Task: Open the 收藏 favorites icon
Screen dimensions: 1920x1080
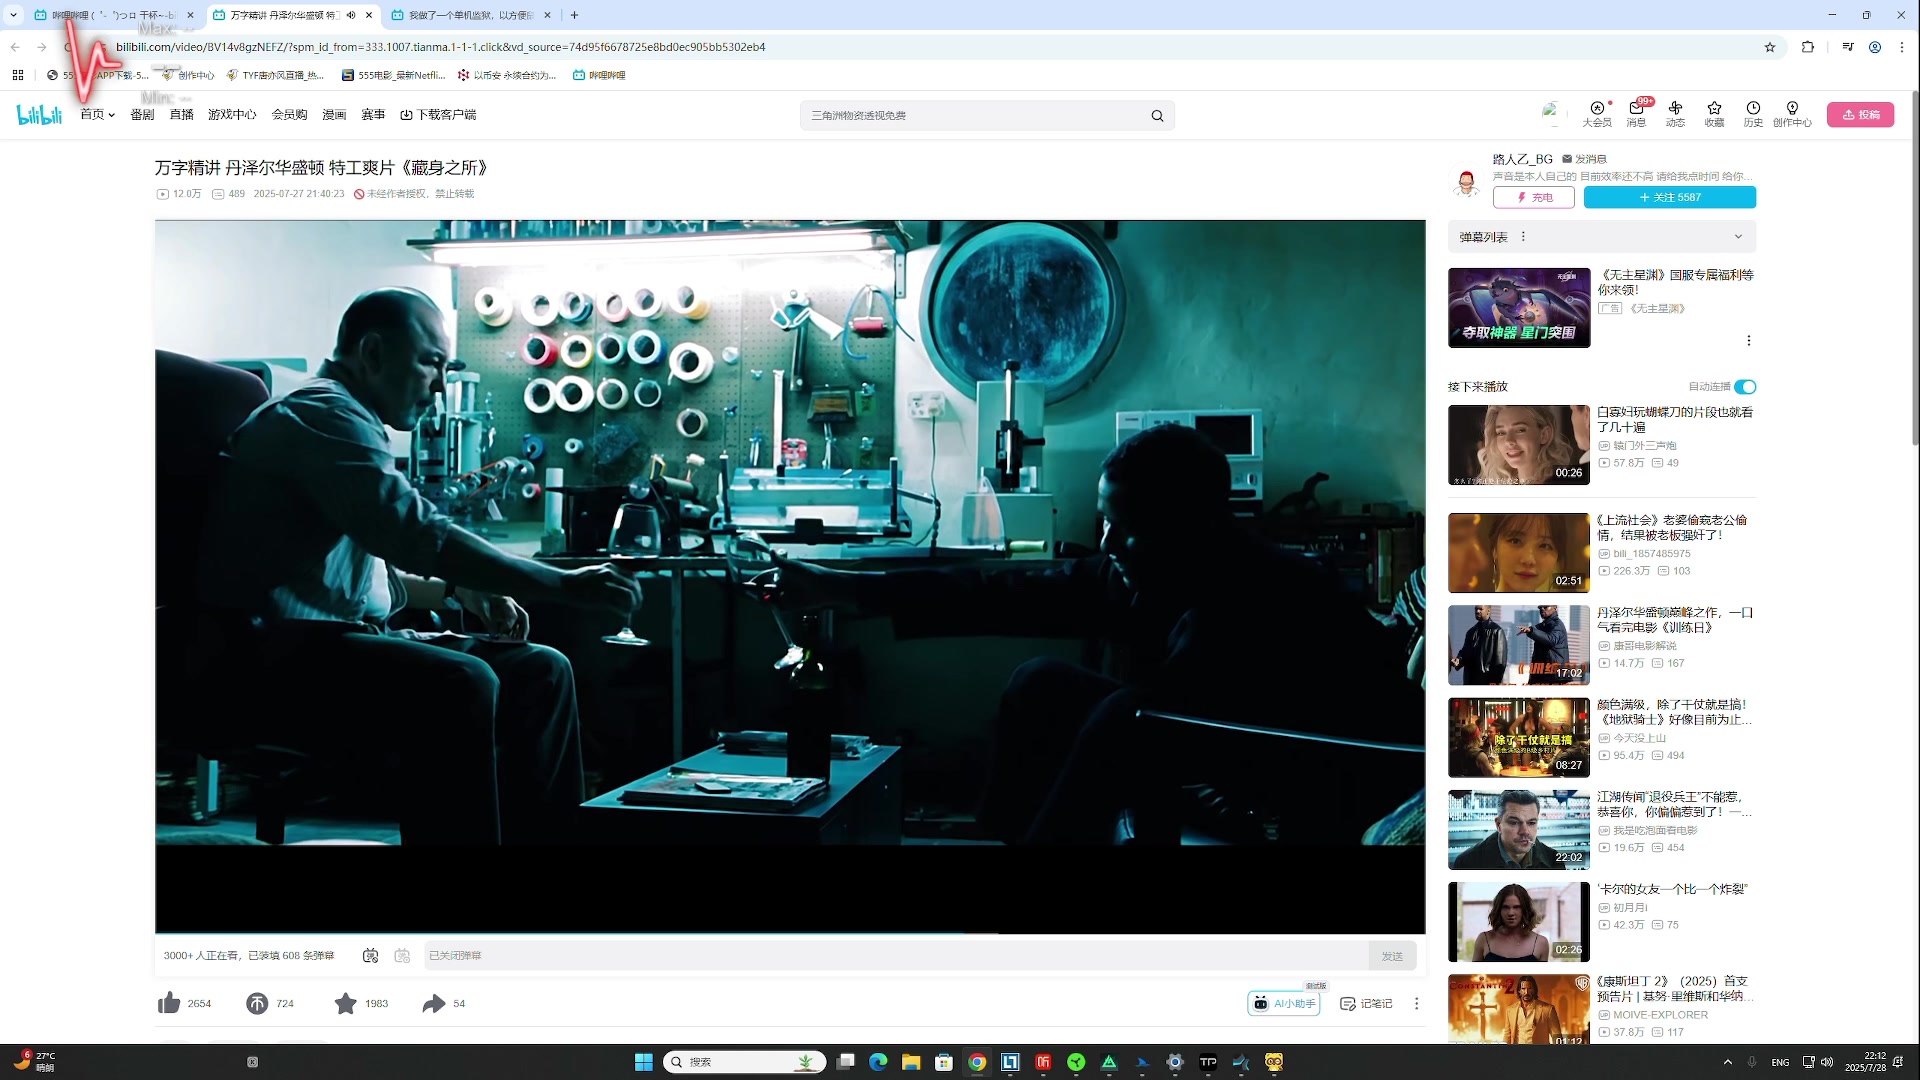Action: [x=1714, y=114]
